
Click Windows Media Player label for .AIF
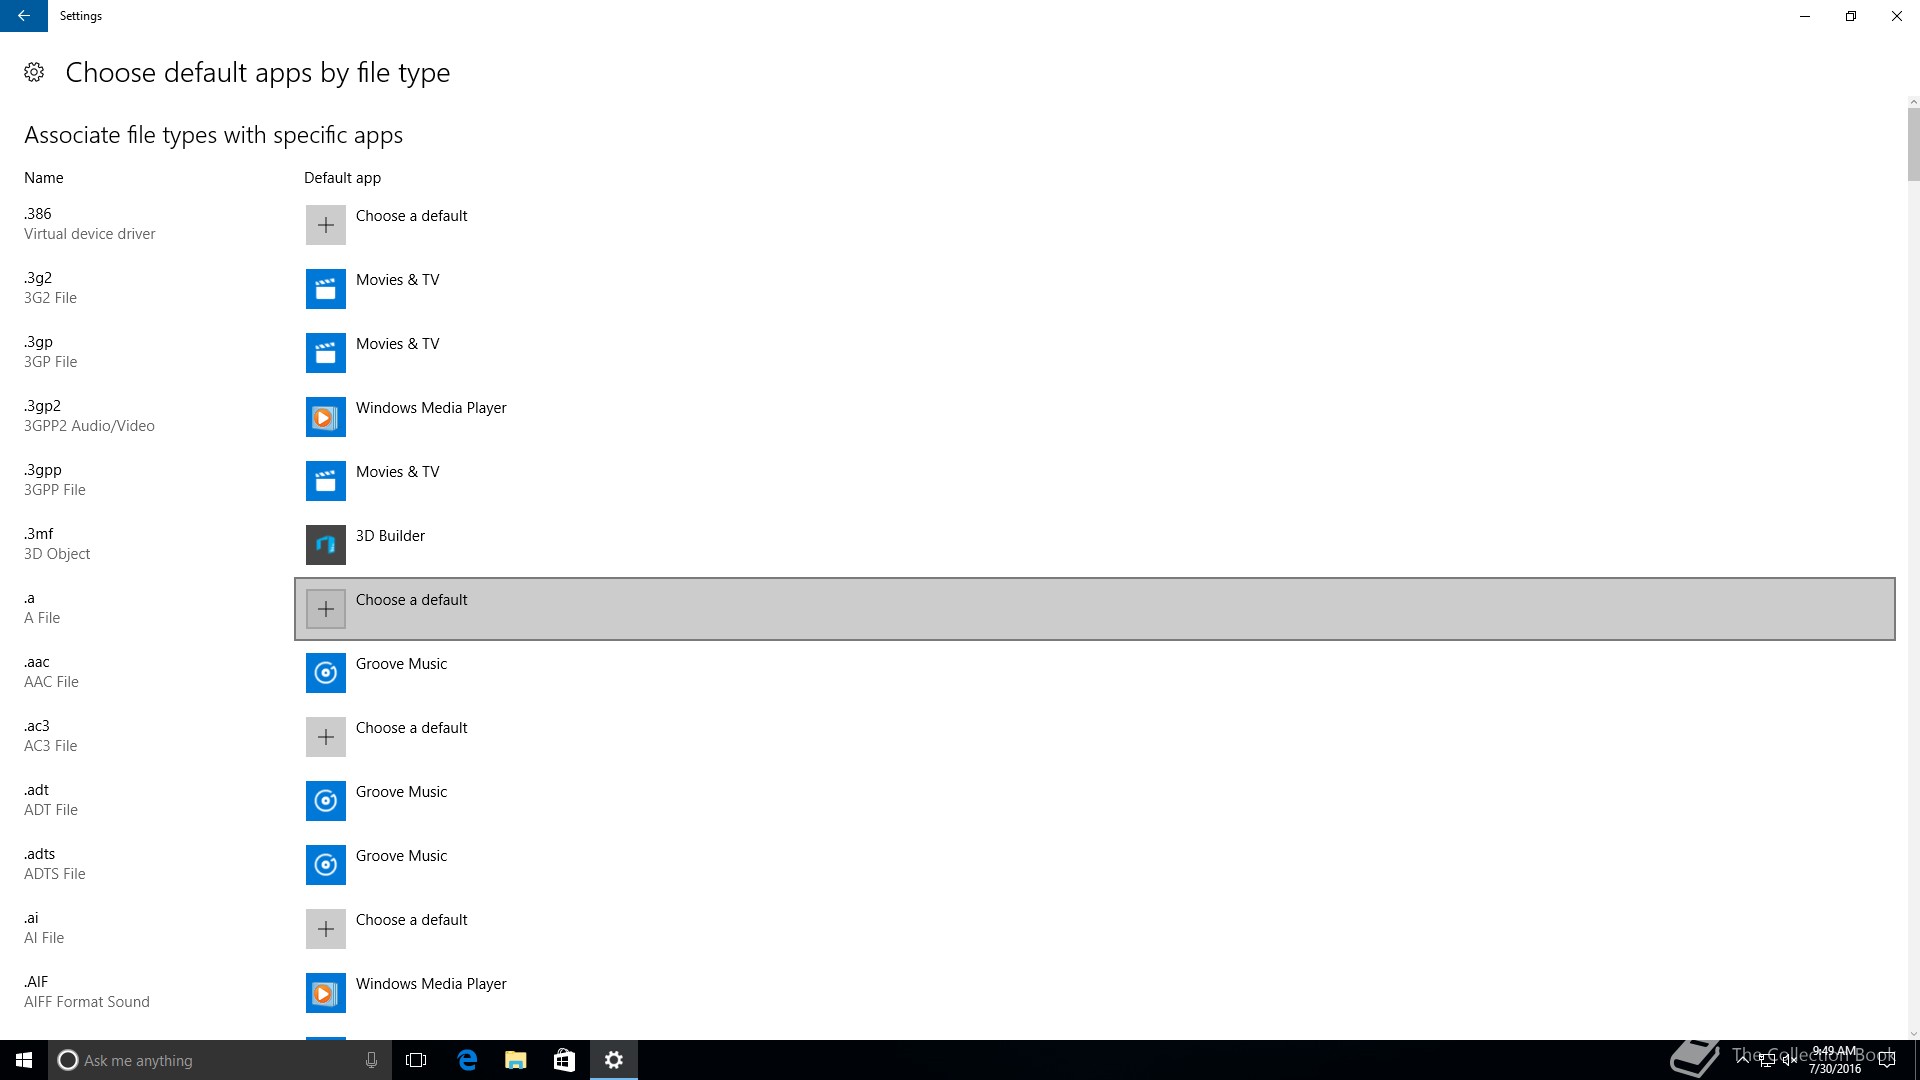click(431, 984)
